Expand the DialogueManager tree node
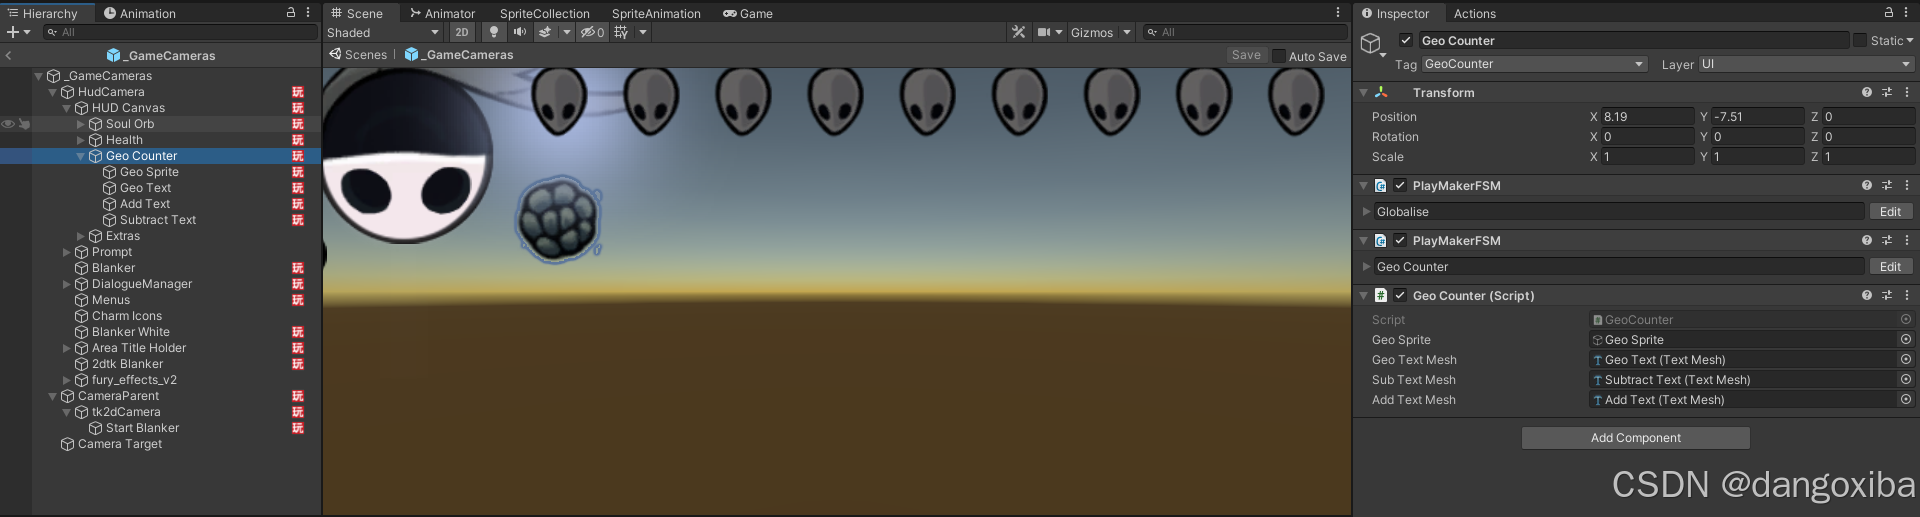Viewport: 1920px width, 517px height. tap(67, 284)
